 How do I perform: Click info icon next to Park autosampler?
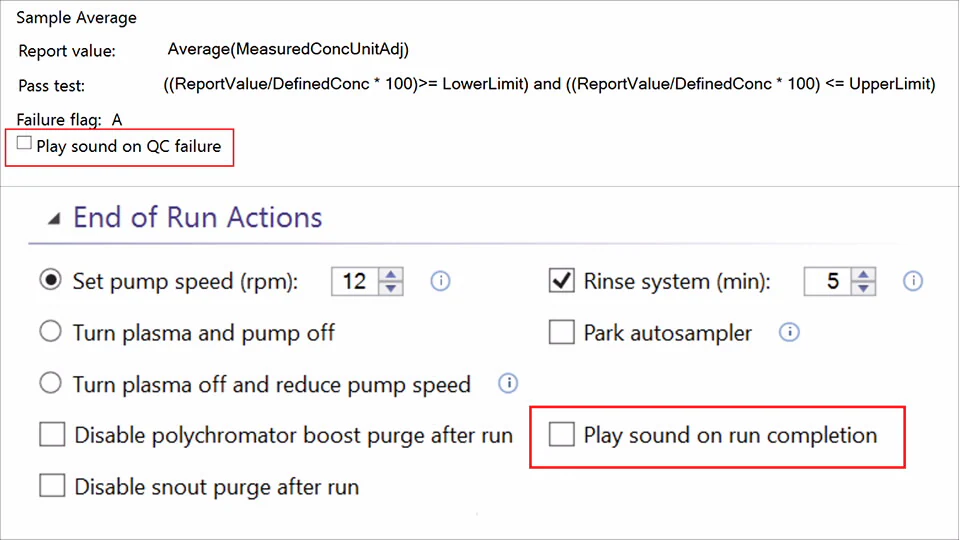click(x=789, y=332)
